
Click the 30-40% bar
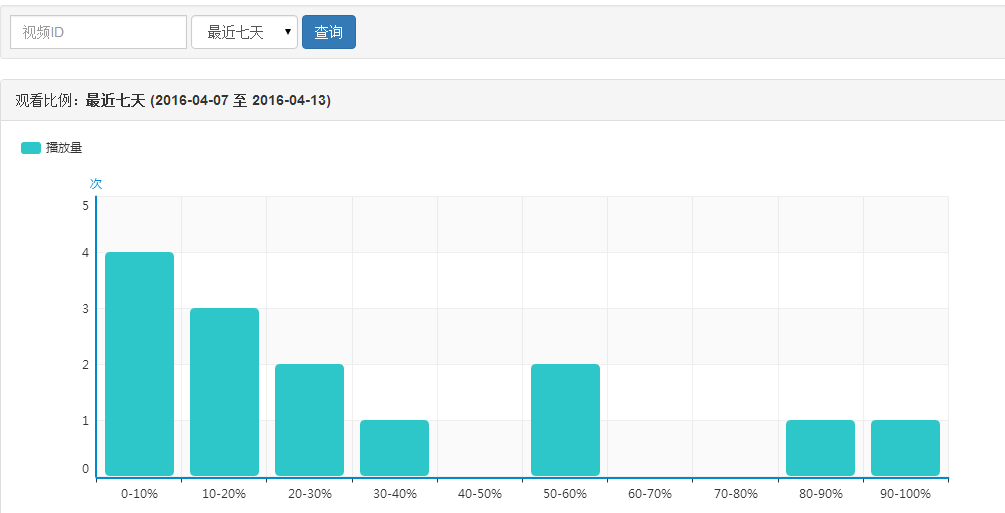tap(394, 448)
